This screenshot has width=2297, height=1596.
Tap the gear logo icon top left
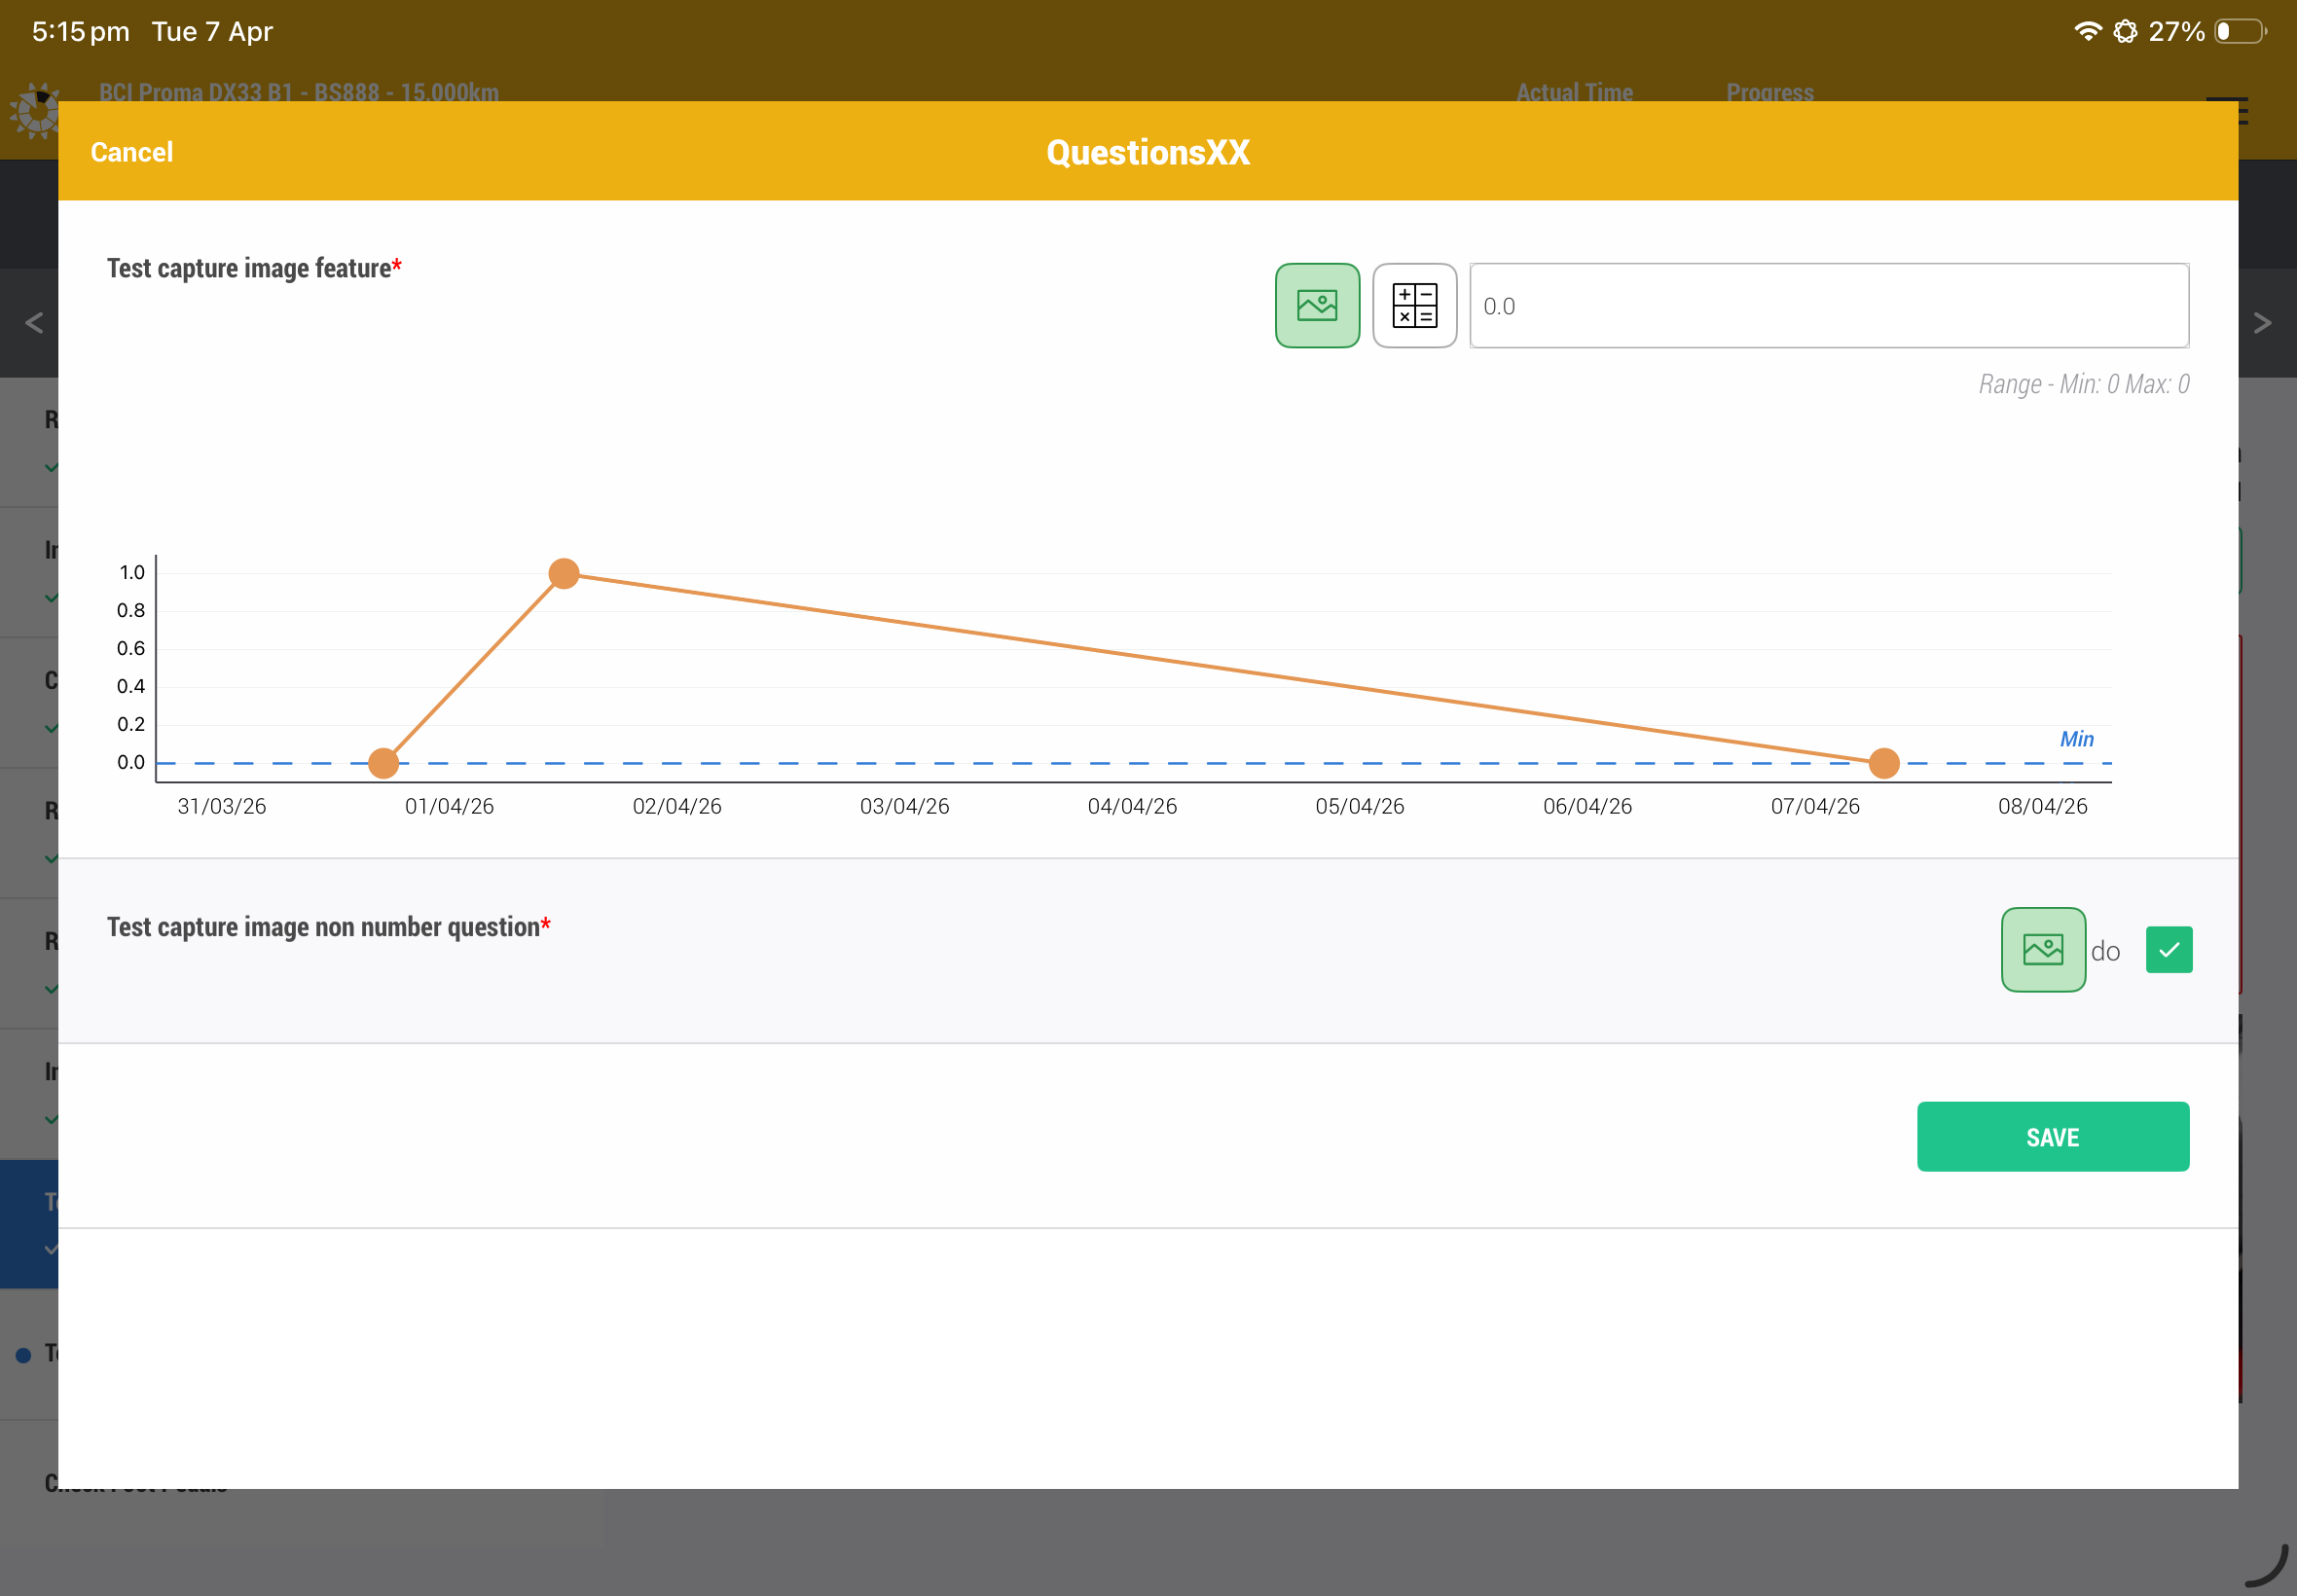(36, 111)
